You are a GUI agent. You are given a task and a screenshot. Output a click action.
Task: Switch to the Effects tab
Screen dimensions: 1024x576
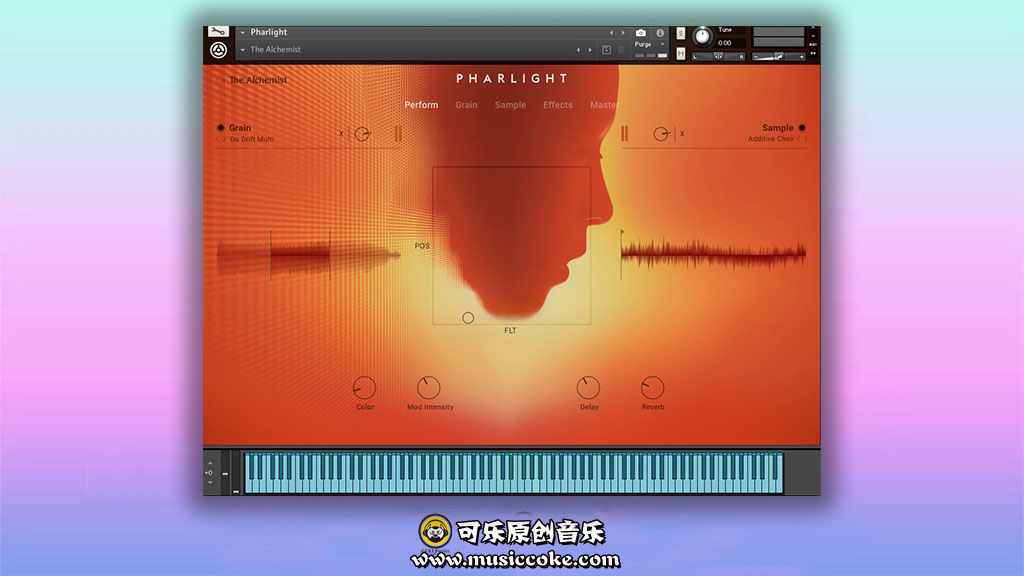558,105
